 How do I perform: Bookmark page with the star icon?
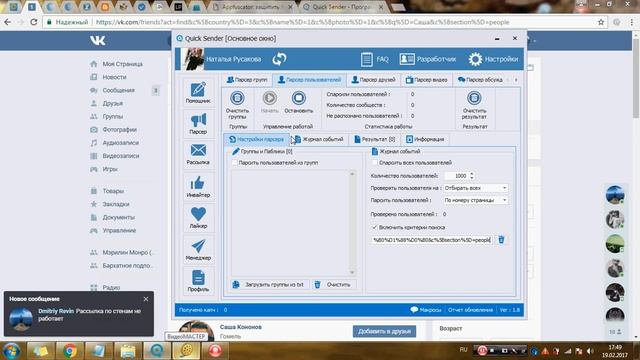(601, 22)
